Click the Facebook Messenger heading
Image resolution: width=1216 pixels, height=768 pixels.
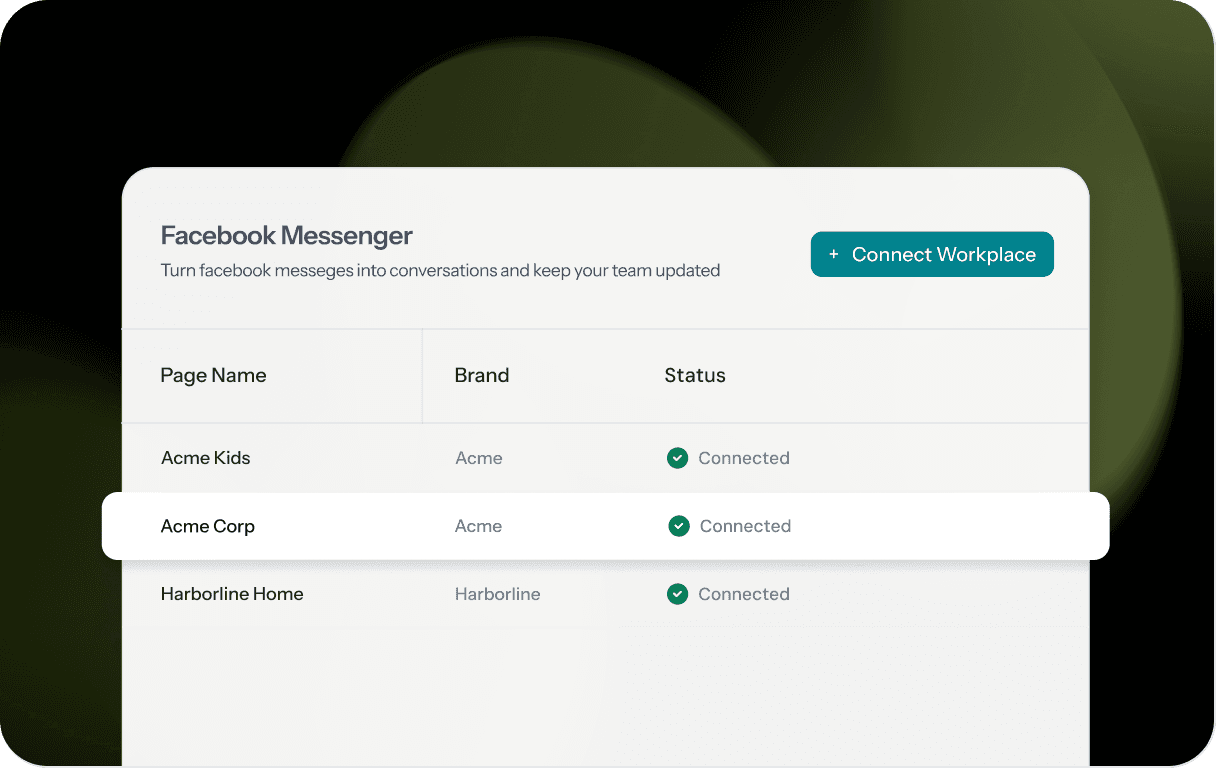[x=287, y=236]
